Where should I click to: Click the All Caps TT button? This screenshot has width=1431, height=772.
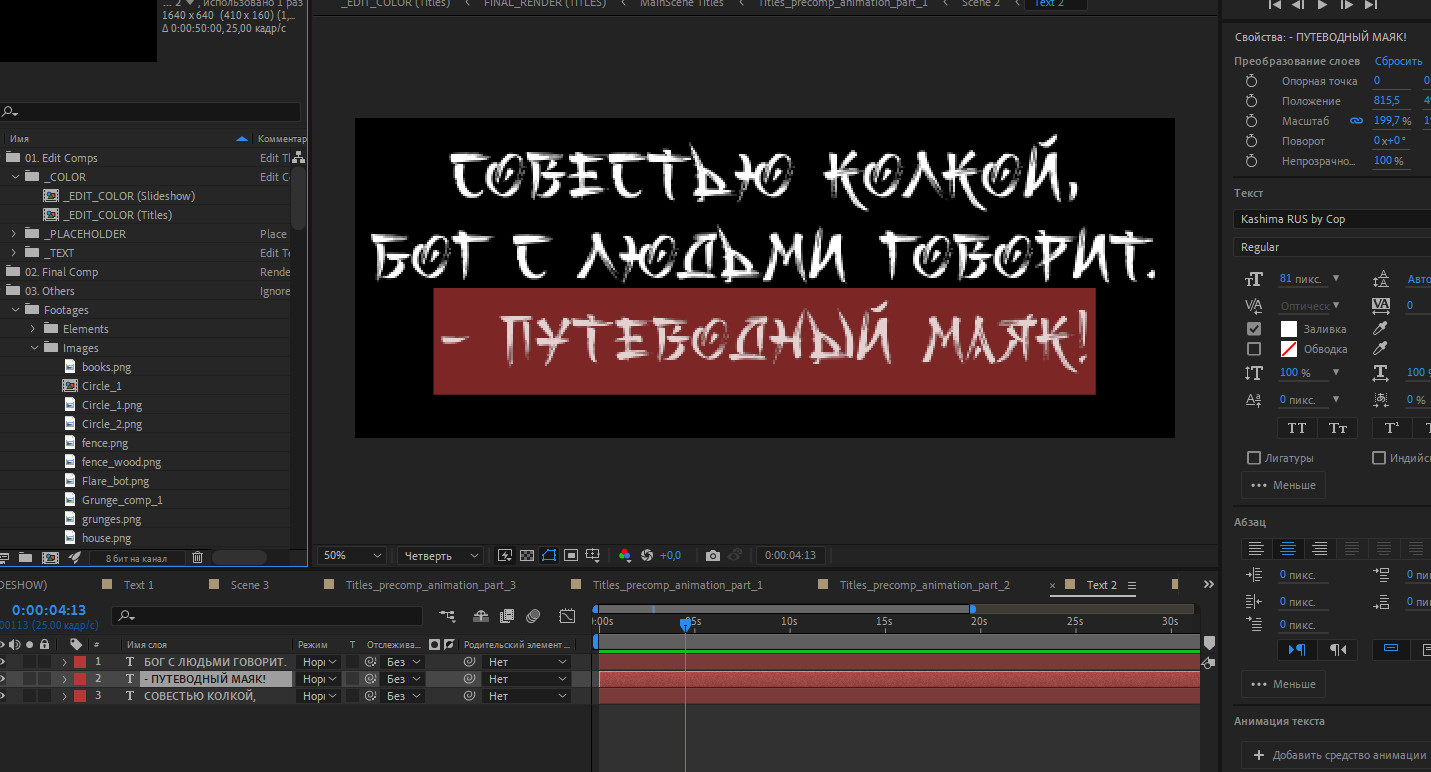[x=1296, y=428]
